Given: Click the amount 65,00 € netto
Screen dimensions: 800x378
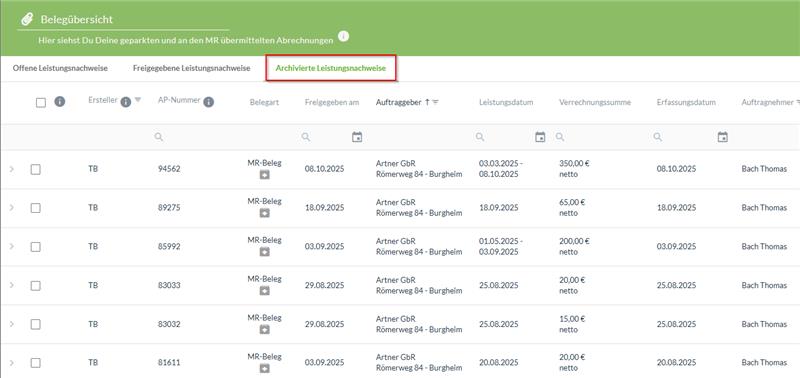Looking at the screenshot, I should point(572,208).
